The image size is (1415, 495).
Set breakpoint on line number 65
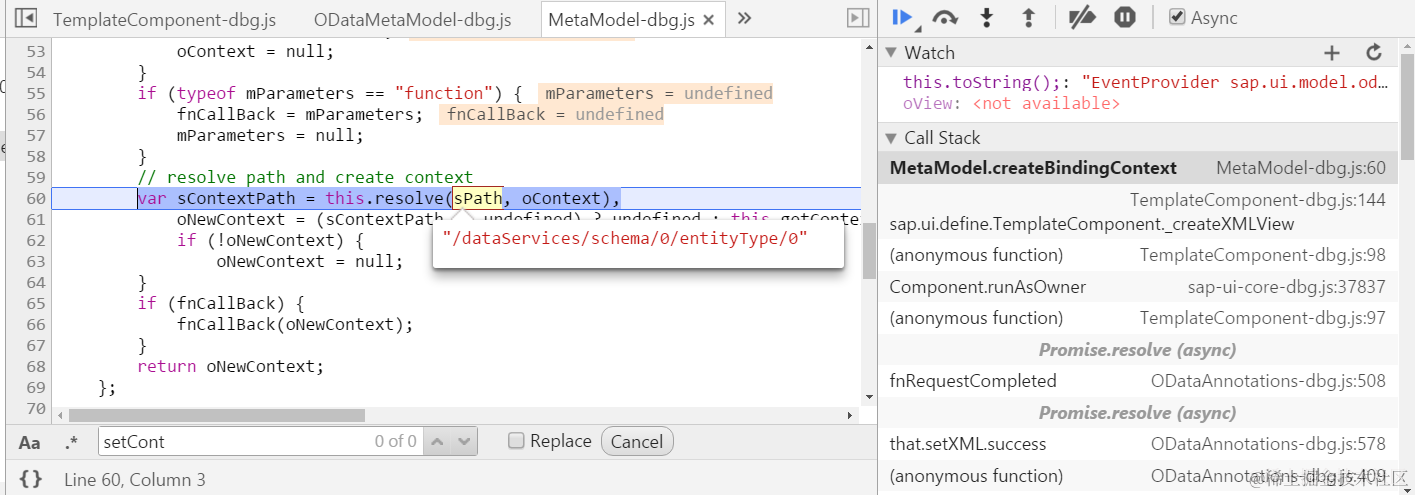(x=35, y=303)
